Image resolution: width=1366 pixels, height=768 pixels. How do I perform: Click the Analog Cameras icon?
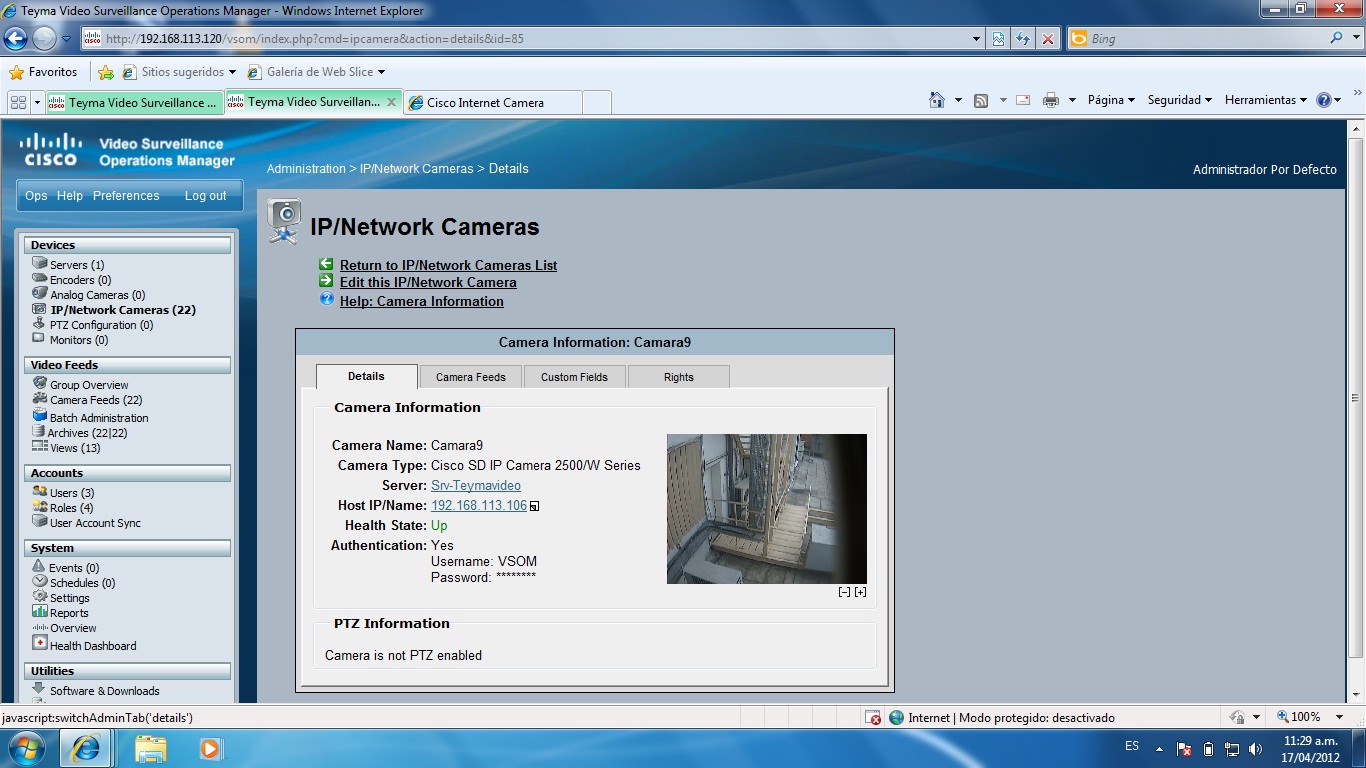(x=40, y=294)
